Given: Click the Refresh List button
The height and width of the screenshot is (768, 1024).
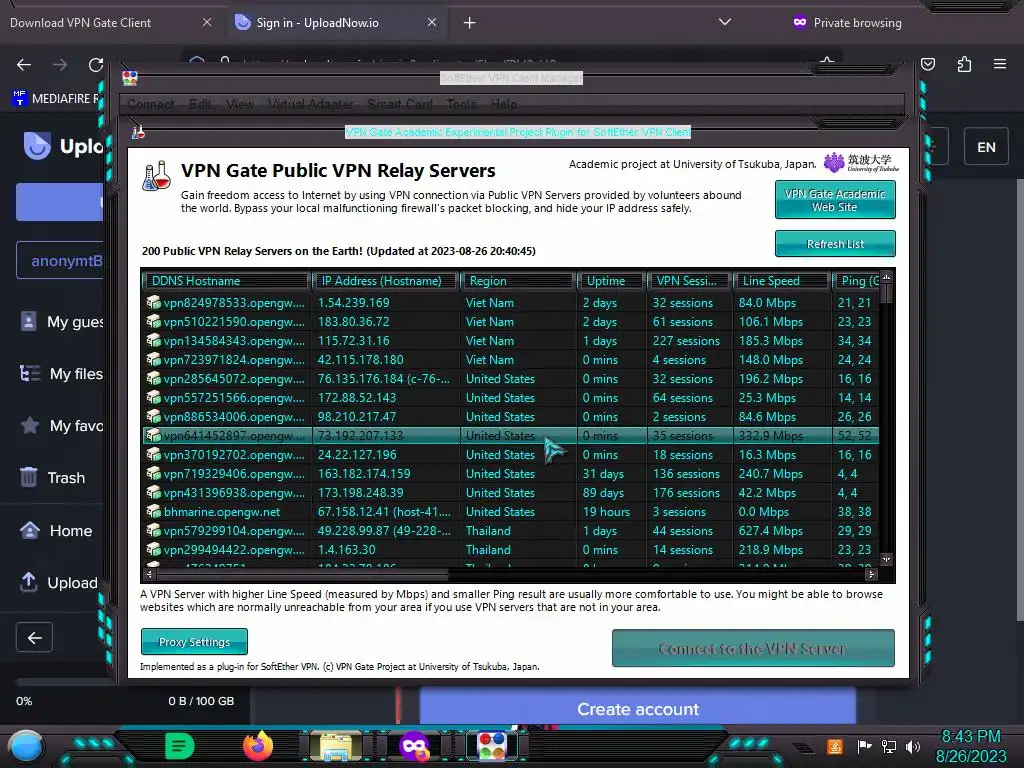Looking at the screenshot, I should click(835, 244).
